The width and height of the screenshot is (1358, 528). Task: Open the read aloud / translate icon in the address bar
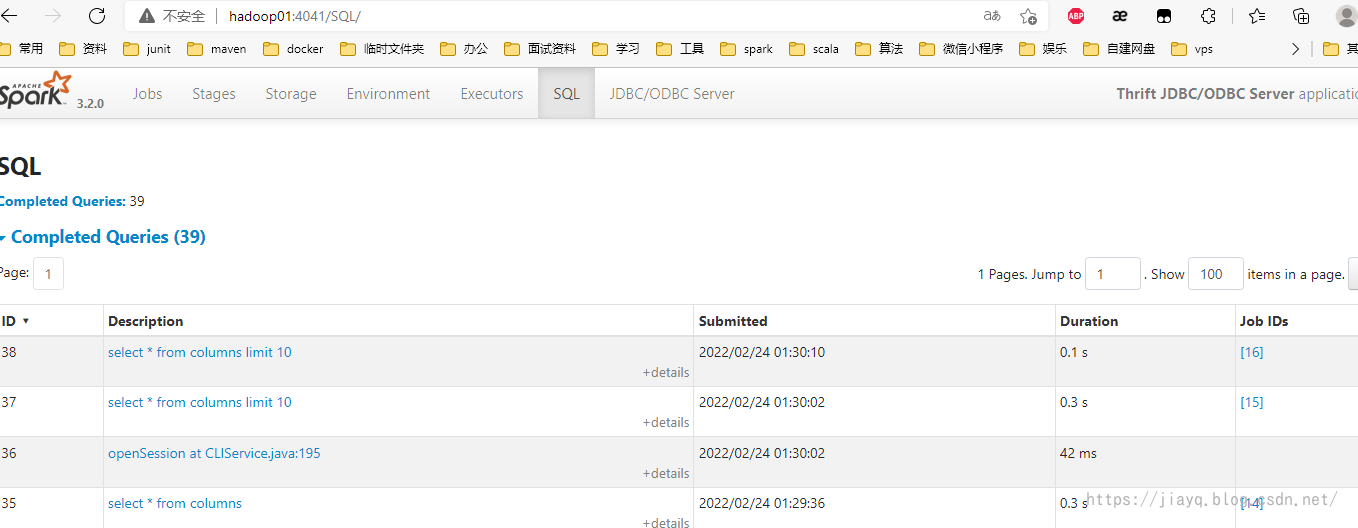click(992, 16)
